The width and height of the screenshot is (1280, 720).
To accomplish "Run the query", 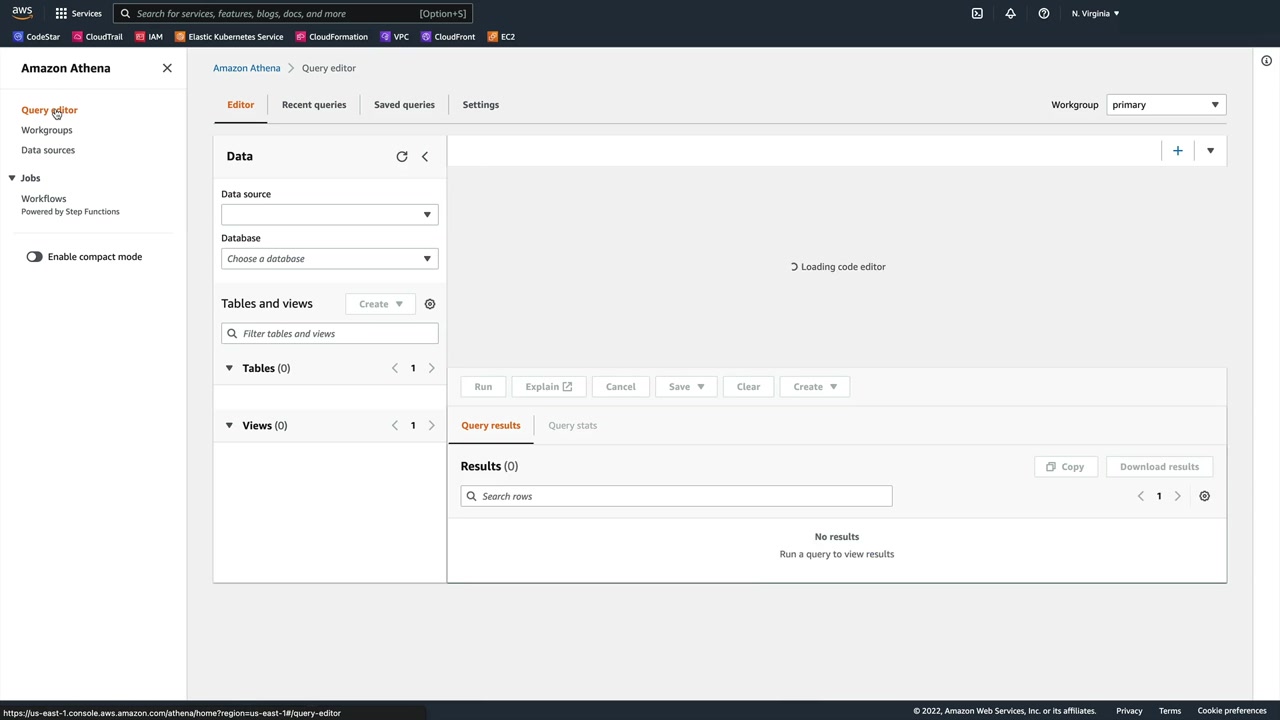I will 483,387.
